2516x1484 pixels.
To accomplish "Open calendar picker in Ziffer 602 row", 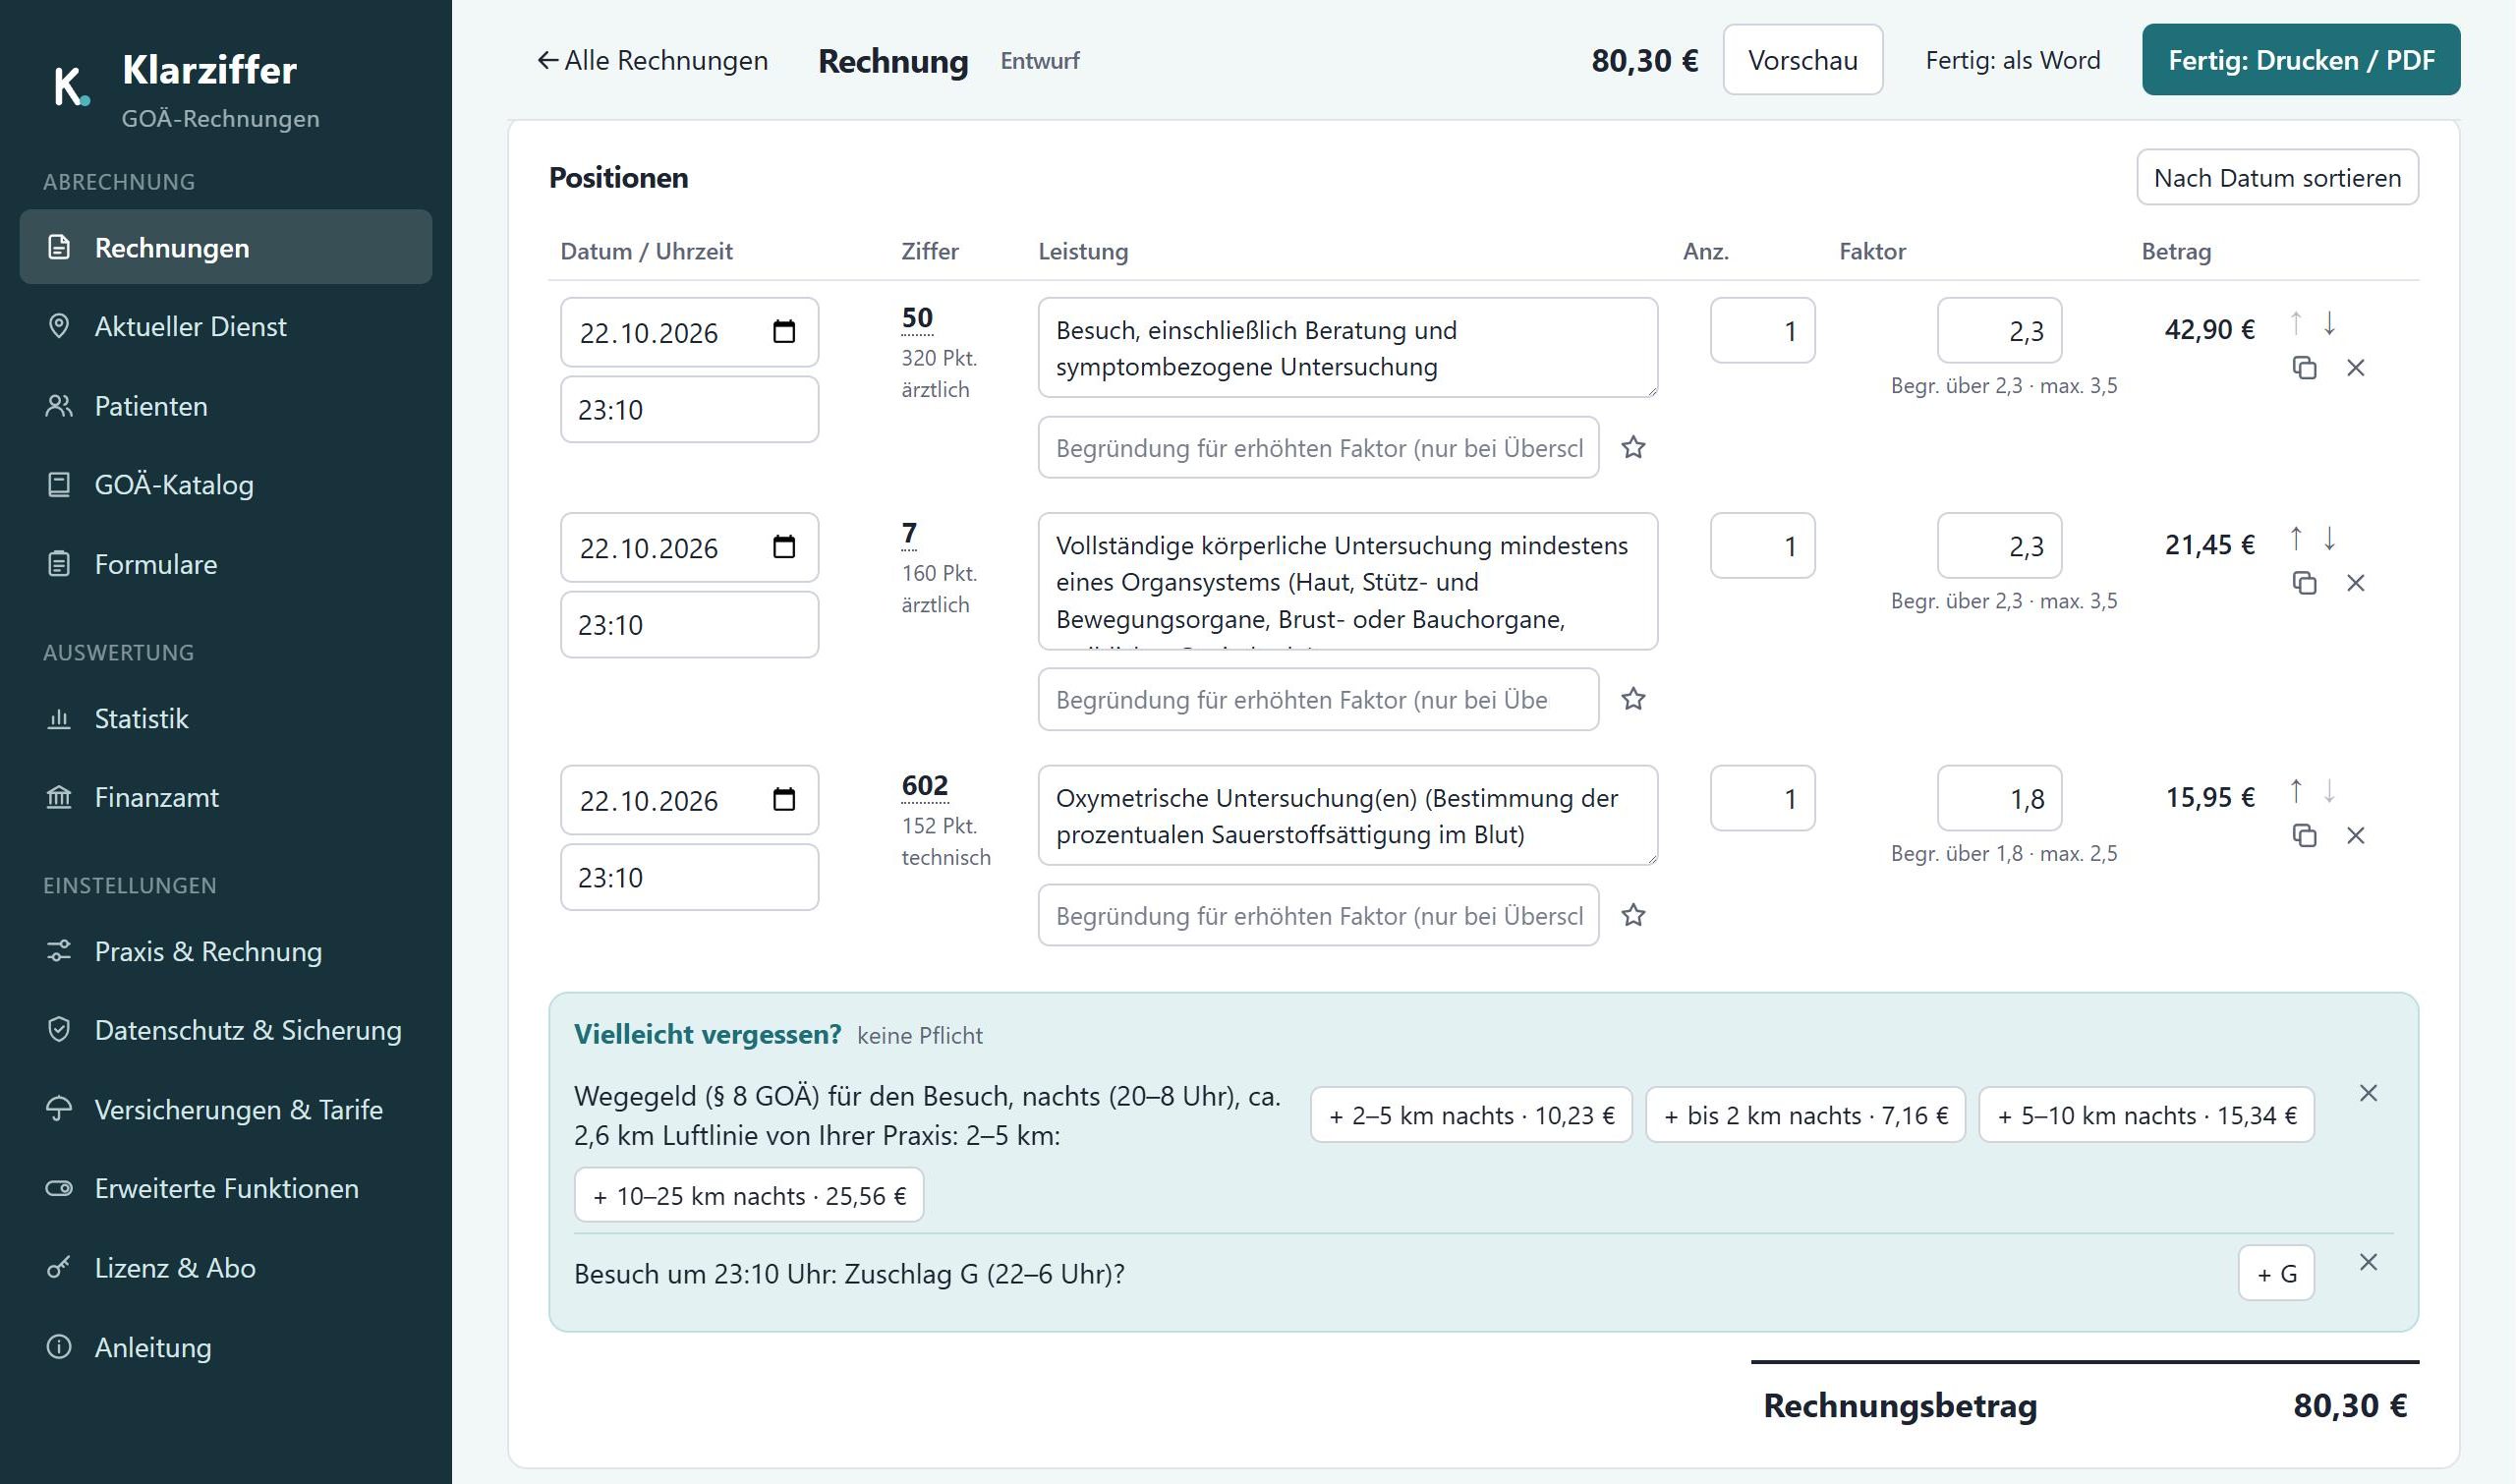I will pyautogui.click(x=784, y=800).
